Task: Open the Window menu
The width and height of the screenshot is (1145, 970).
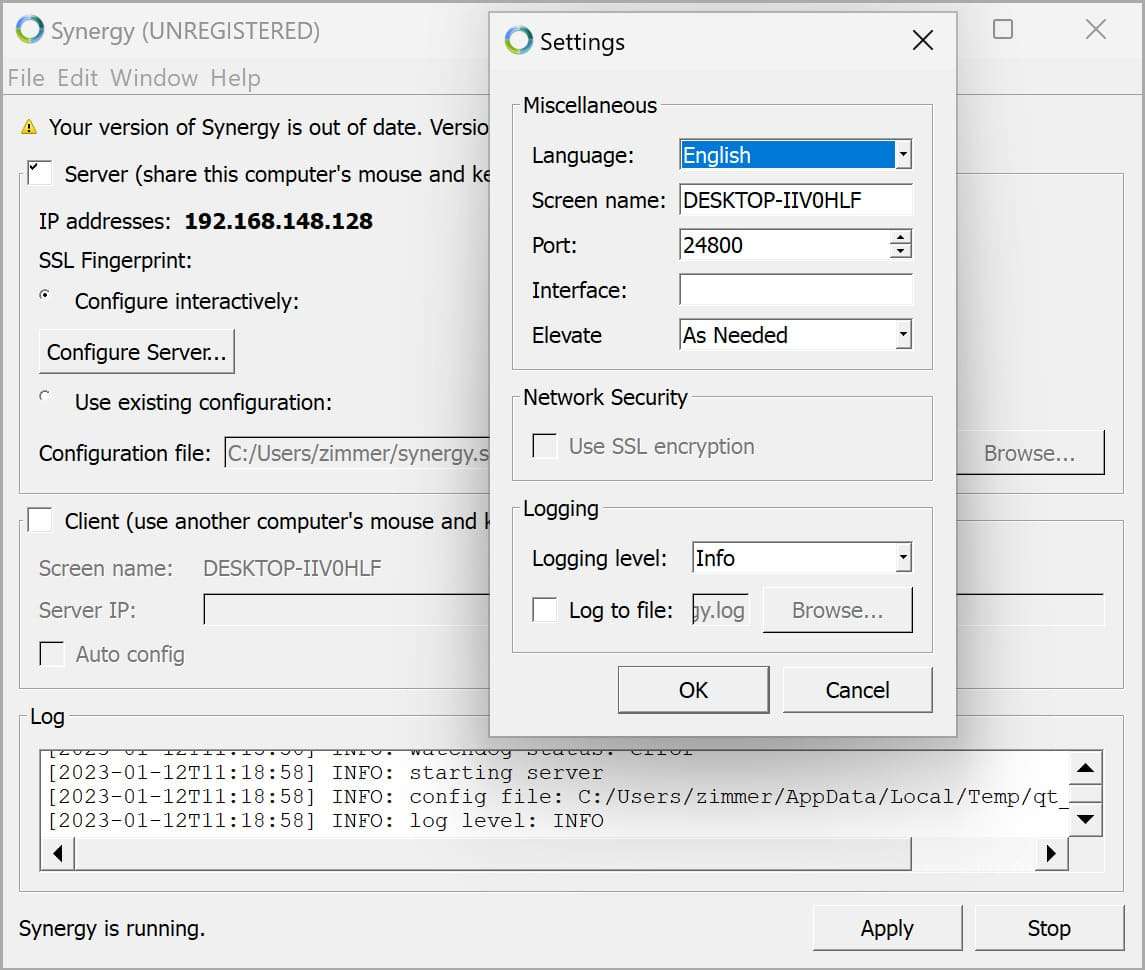Action: point(154,77)
